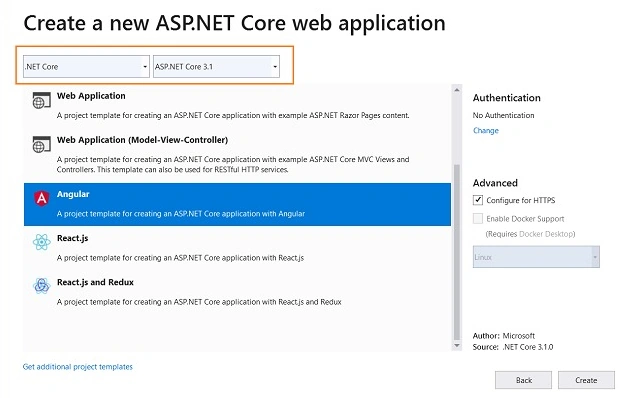Click the 'application with Angular' description
This screenshot has width=626, height=398.
(x=181, y=214)
